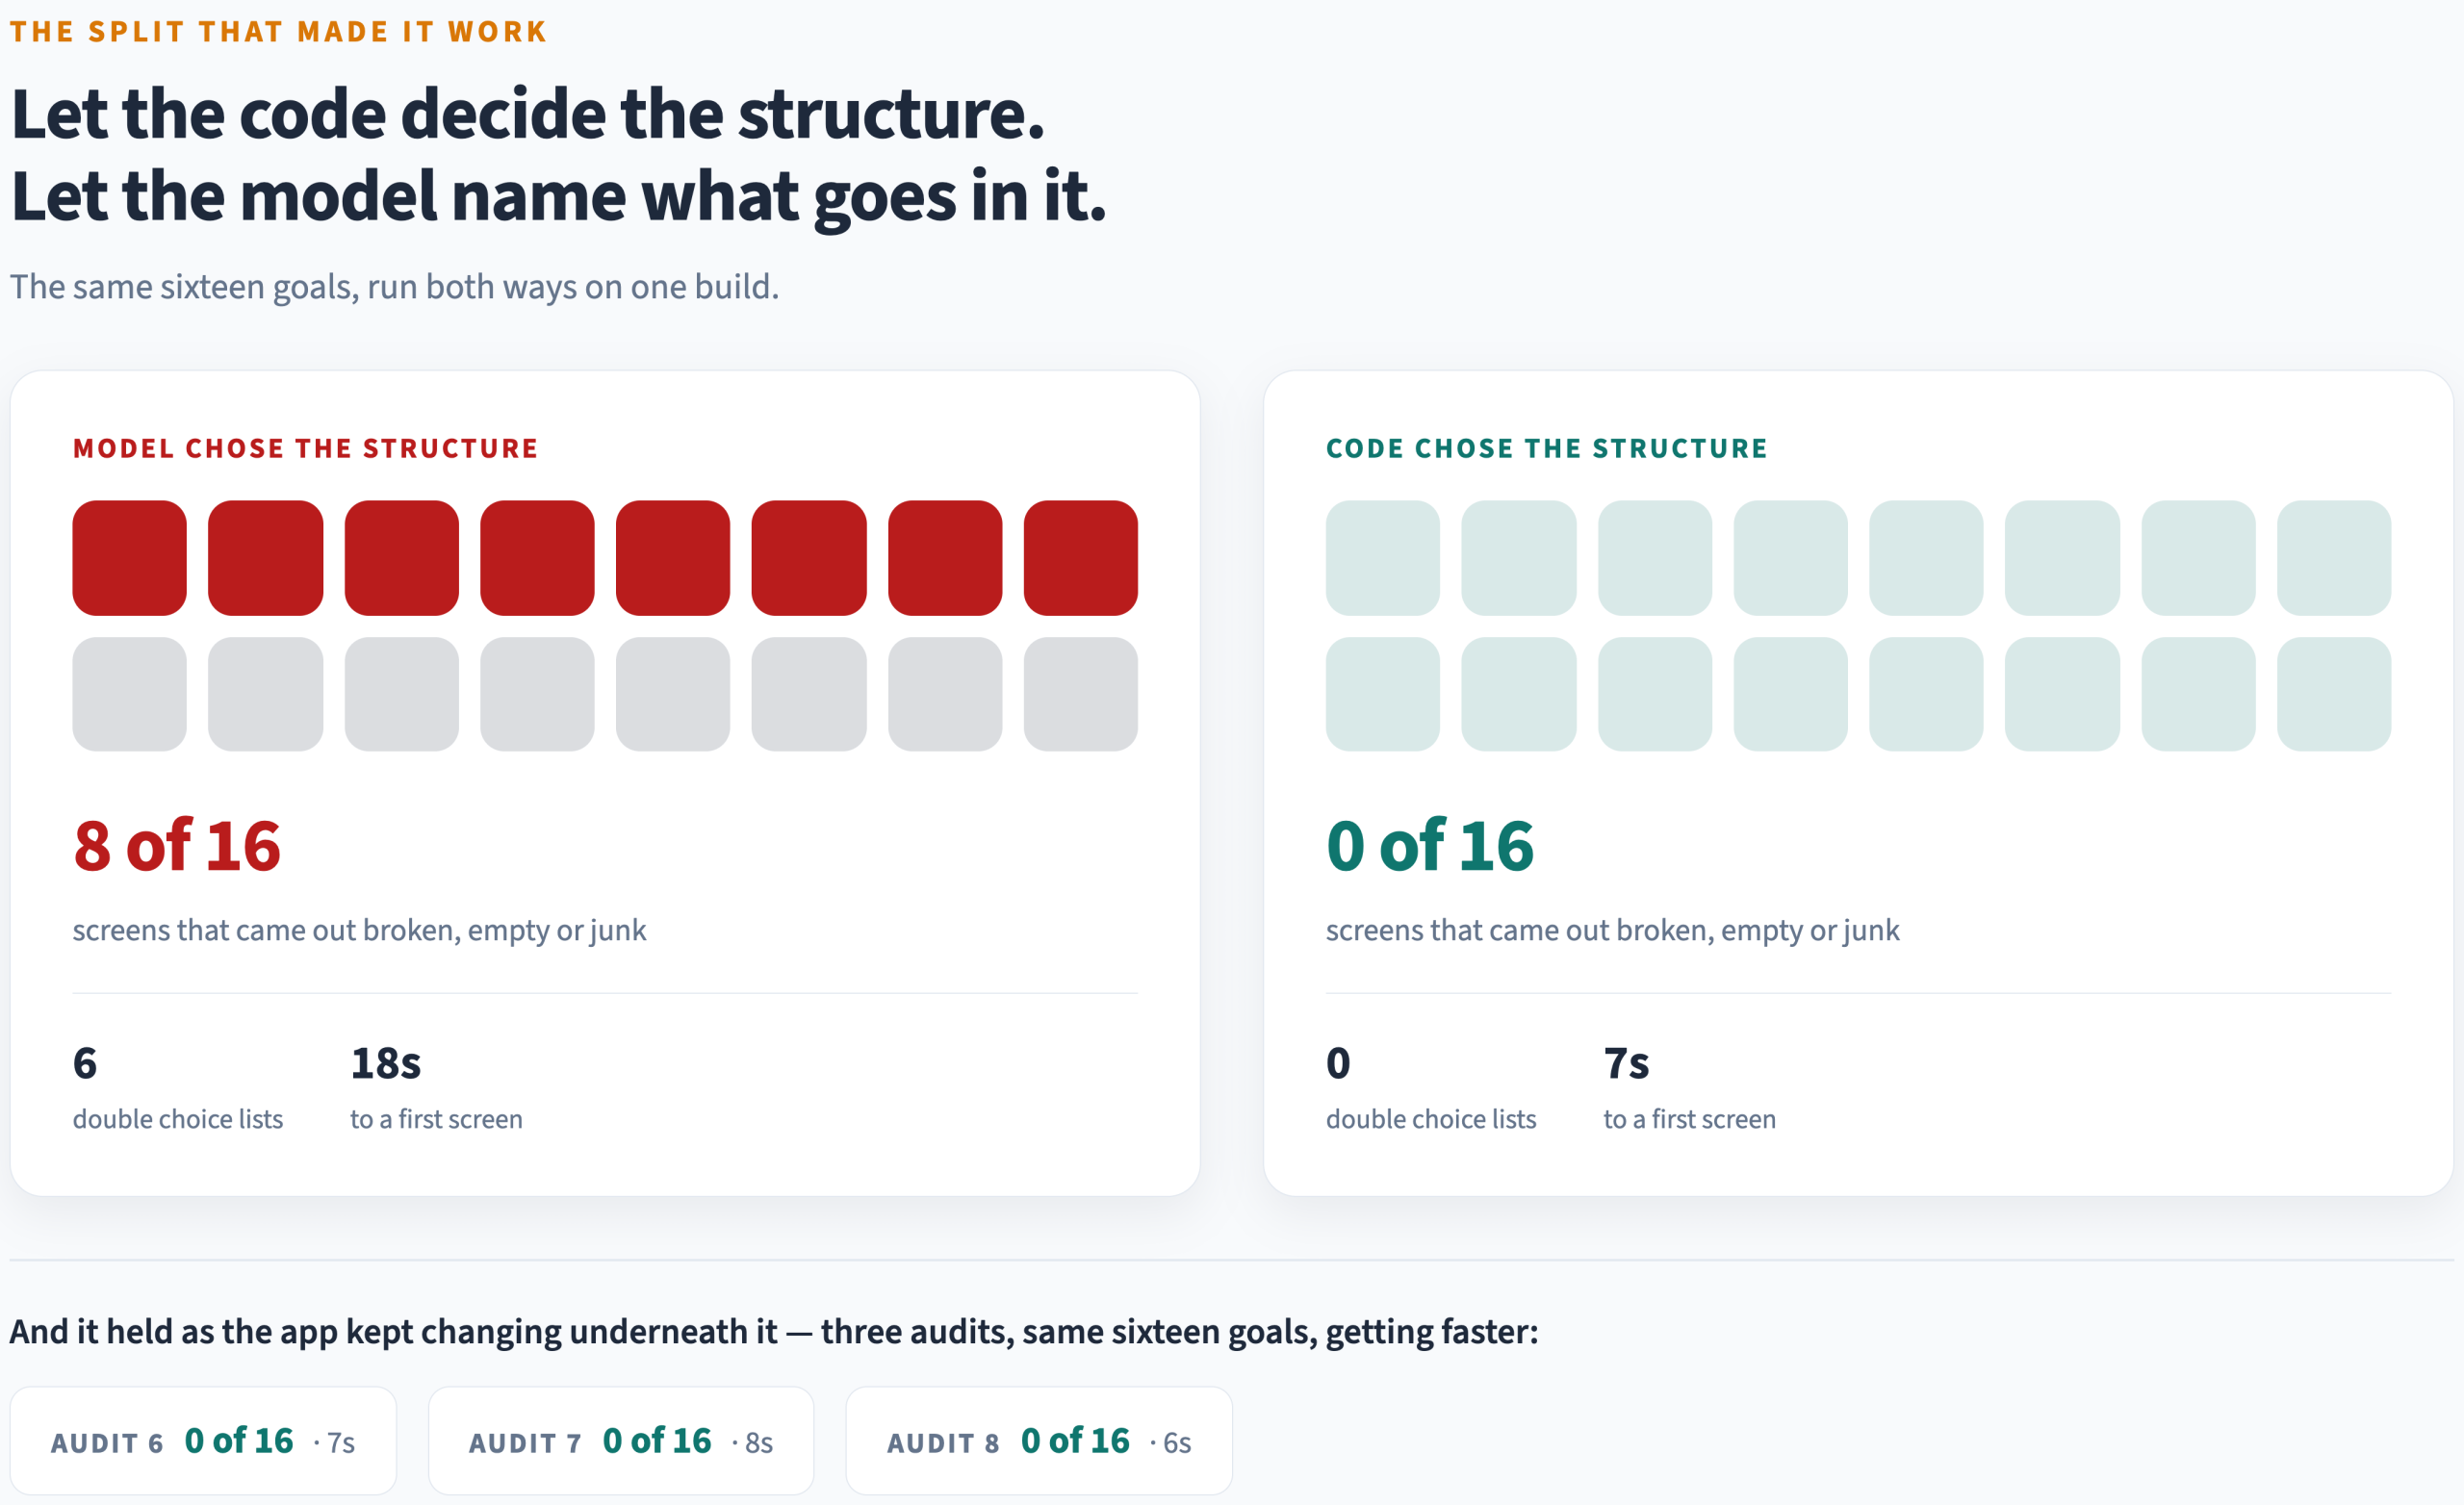
Task: Click the "The split that made it work" eyebrow
Action: 279,32
